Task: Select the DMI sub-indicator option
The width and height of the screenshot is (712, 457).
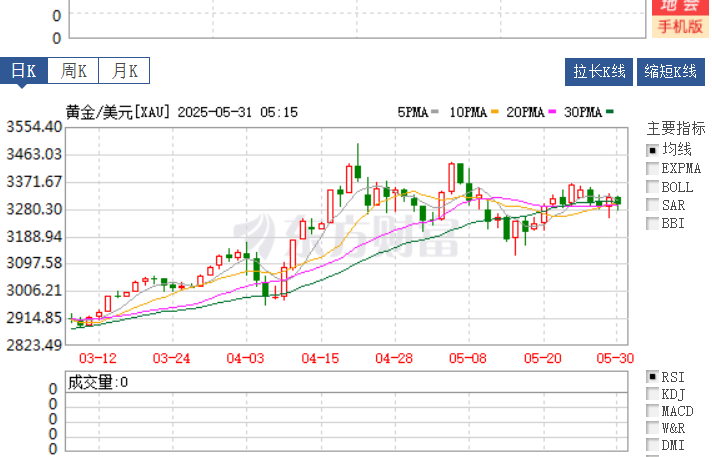Action: pos(653,444)
